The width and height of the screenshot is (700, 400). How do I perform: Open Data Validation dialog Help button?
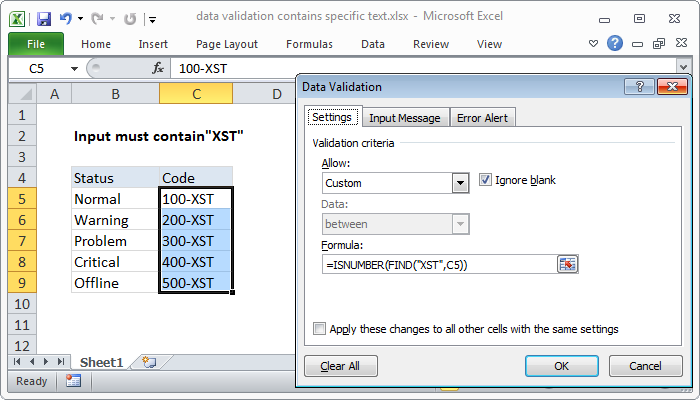pyautogui.click(x=639, y=87)
